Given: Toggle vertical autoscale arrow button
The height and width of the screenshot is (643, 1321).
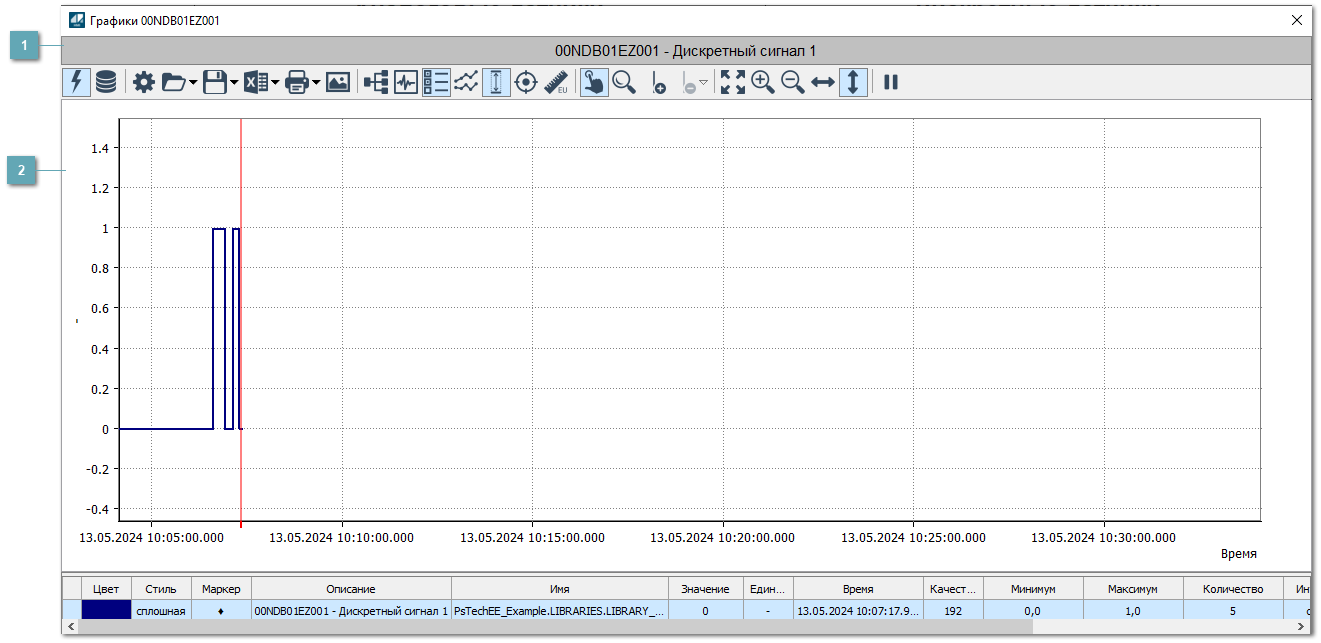Looking at the screenshot, I should tap(852, 83).
